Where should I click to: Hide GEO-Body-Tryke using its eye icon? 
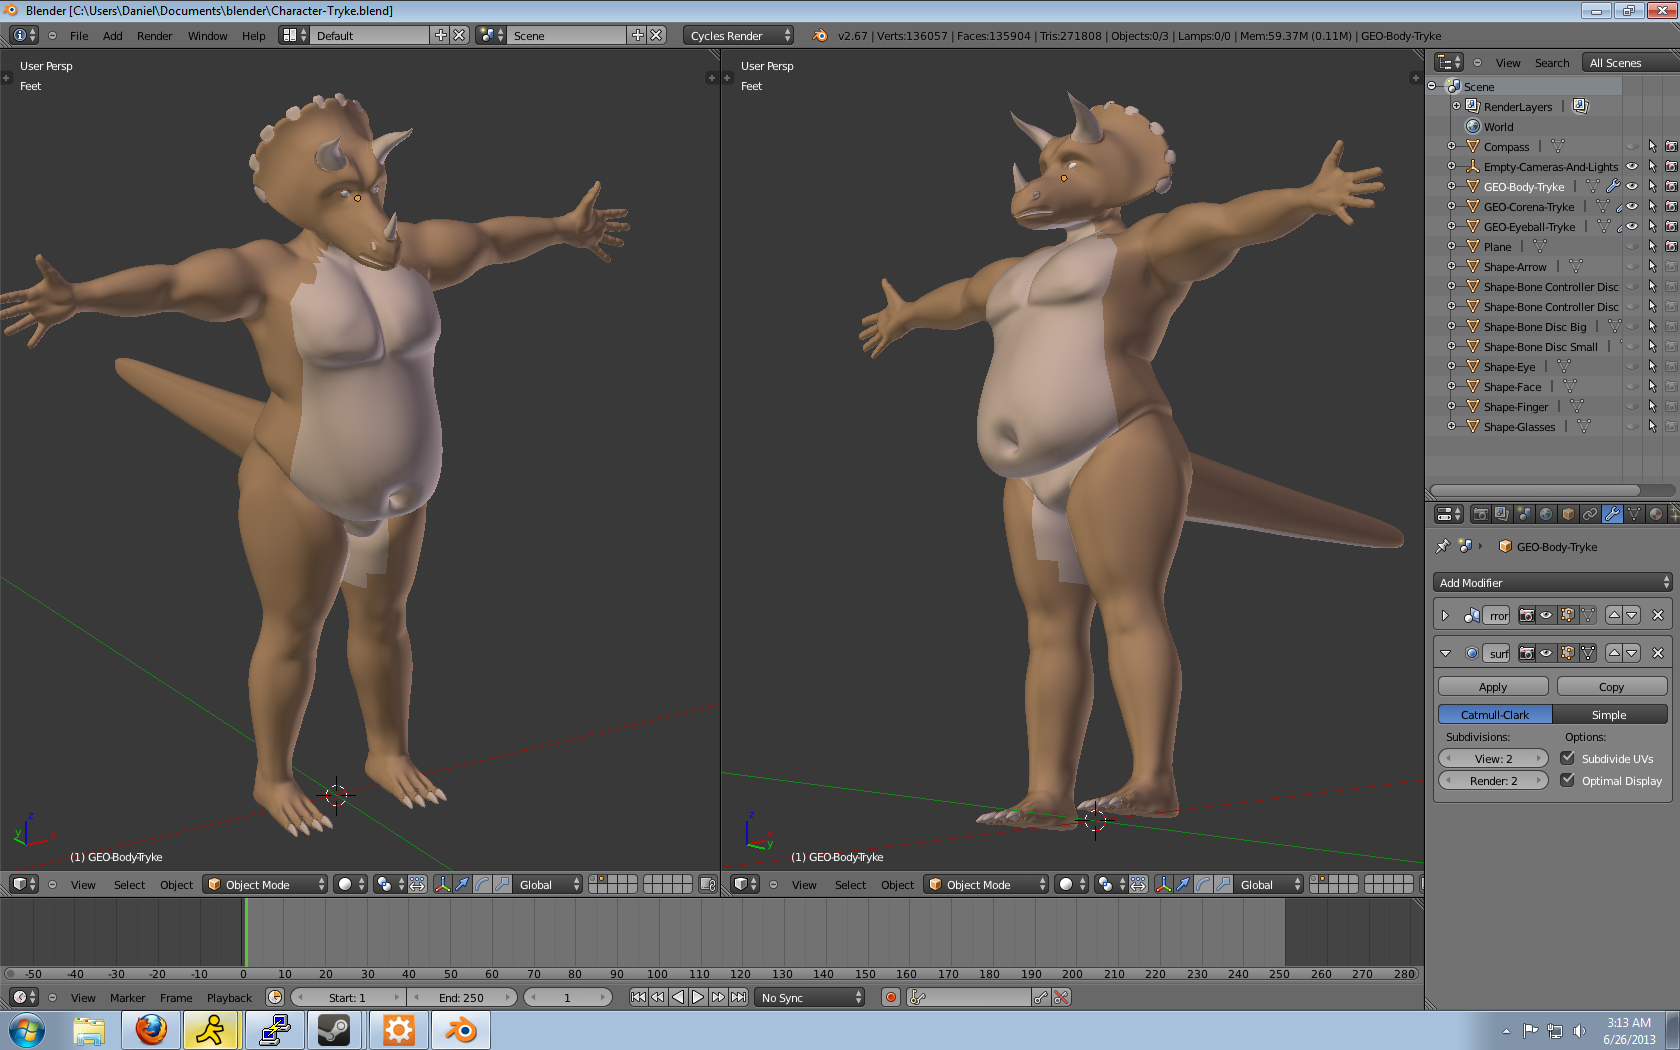pyautogui.click(x=1632, y=187)
